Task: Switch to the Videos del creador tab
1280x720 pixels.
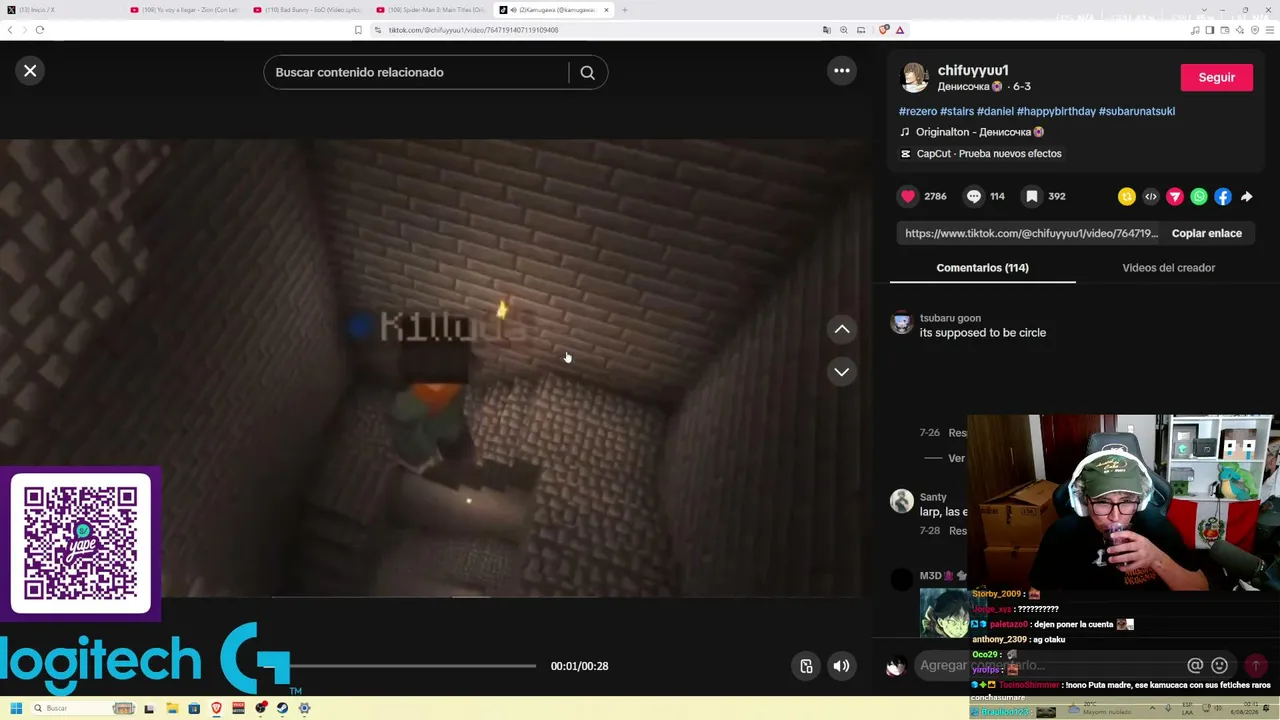Action: [1168, 268]
